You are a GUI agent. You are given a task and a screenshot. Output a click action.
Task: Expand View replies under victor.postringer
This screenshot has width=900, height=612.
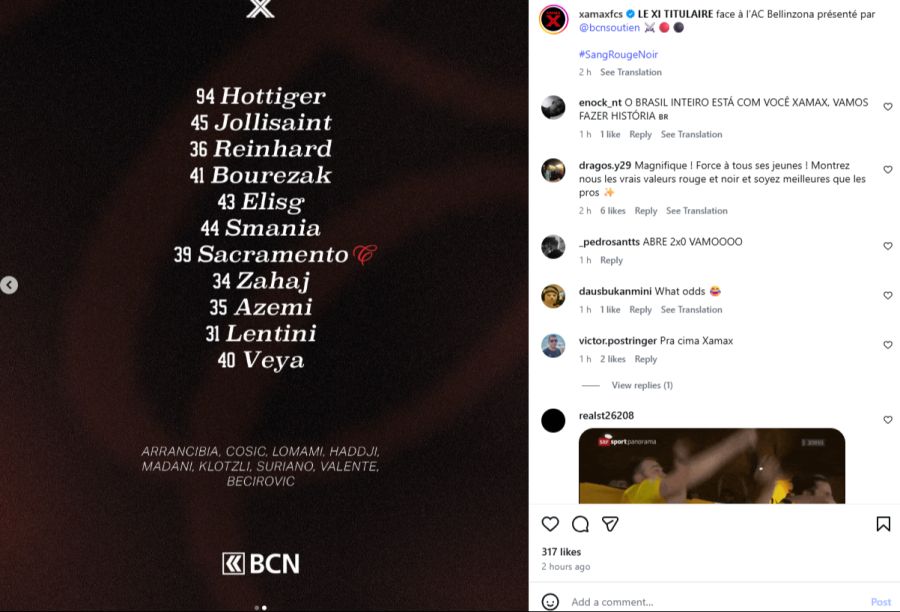point(641,385)
